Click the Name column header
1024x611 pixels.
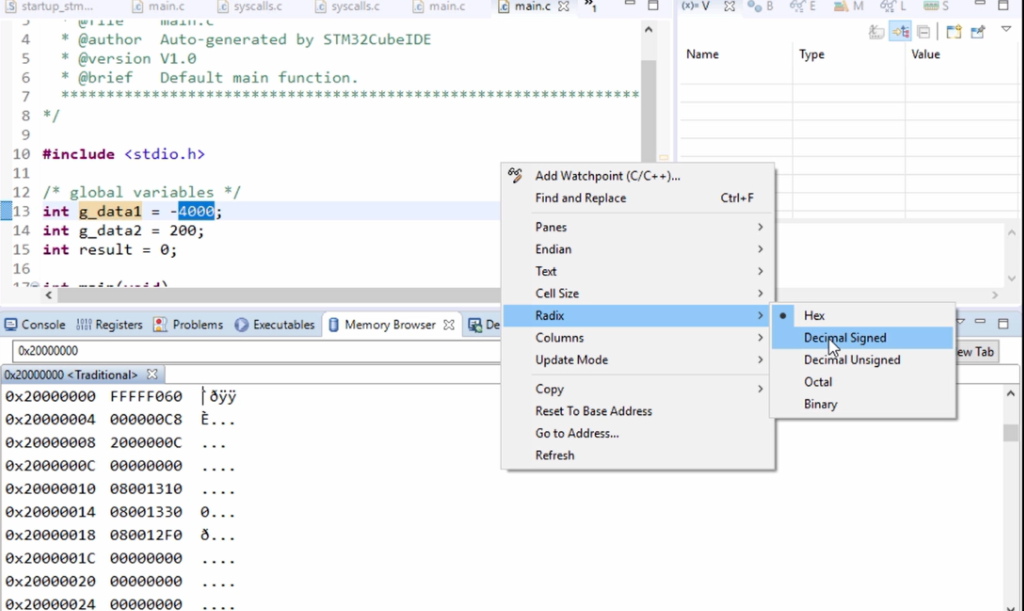coord(702,54)
